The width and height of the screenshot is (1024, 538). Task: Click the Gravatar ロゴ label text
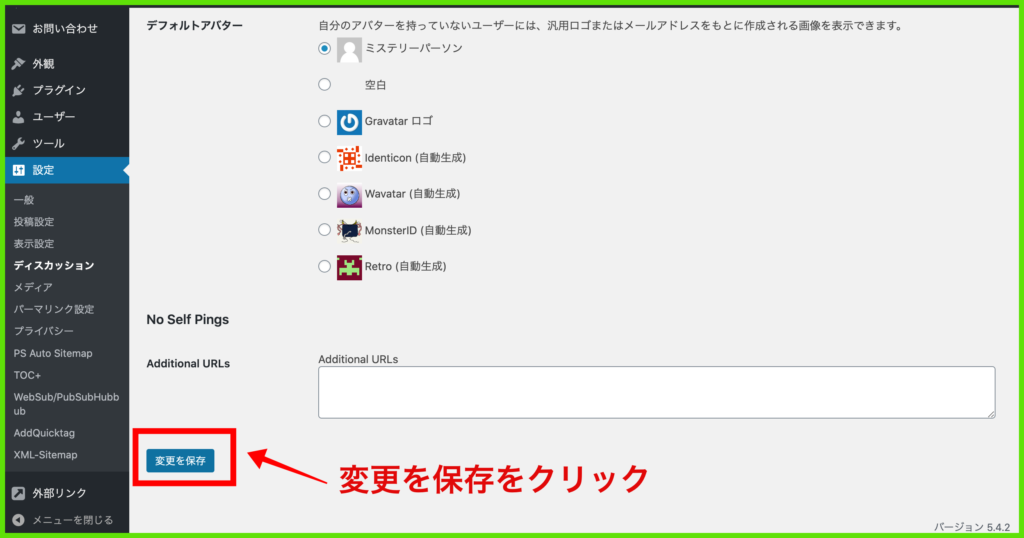[x=398, y=121]
